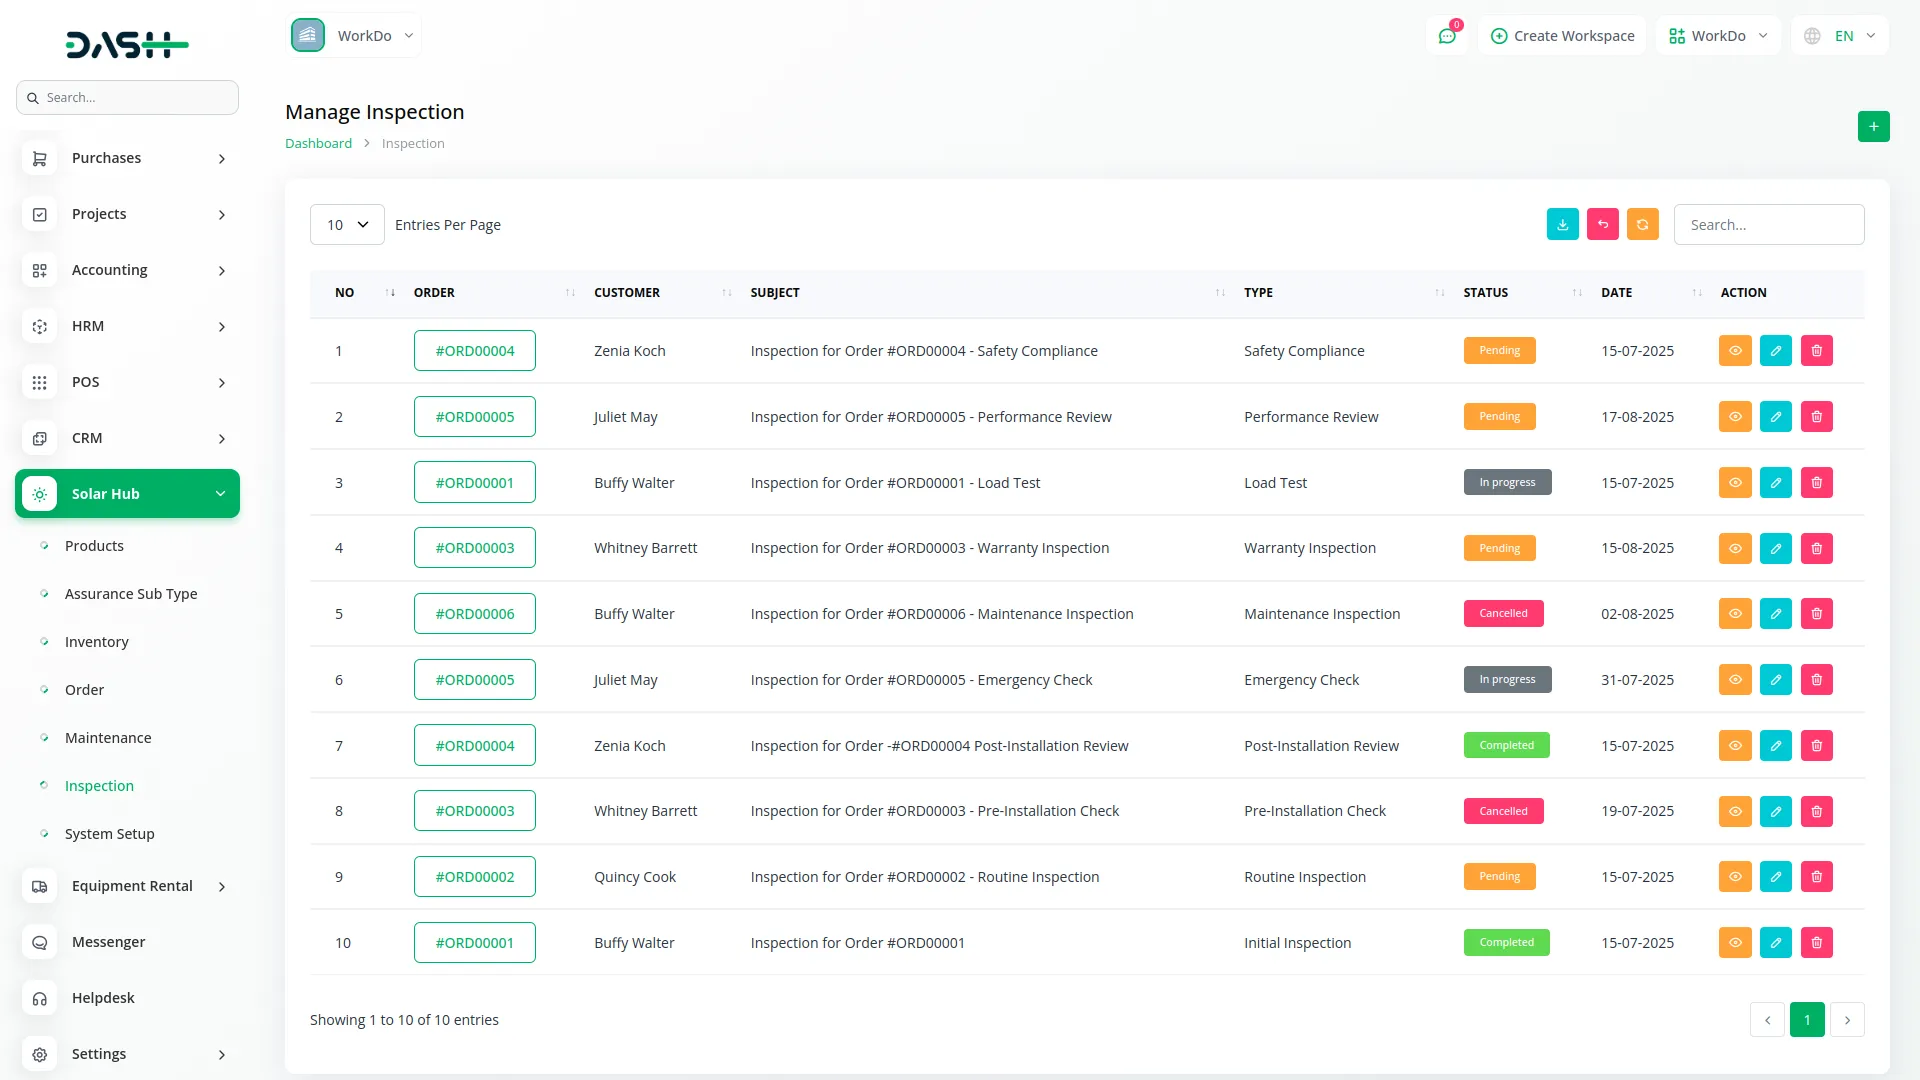Open the Maintenance item in Solar Hub
The width and height of the screenshot is (1920, 1080).
click(x=108, y=738)
